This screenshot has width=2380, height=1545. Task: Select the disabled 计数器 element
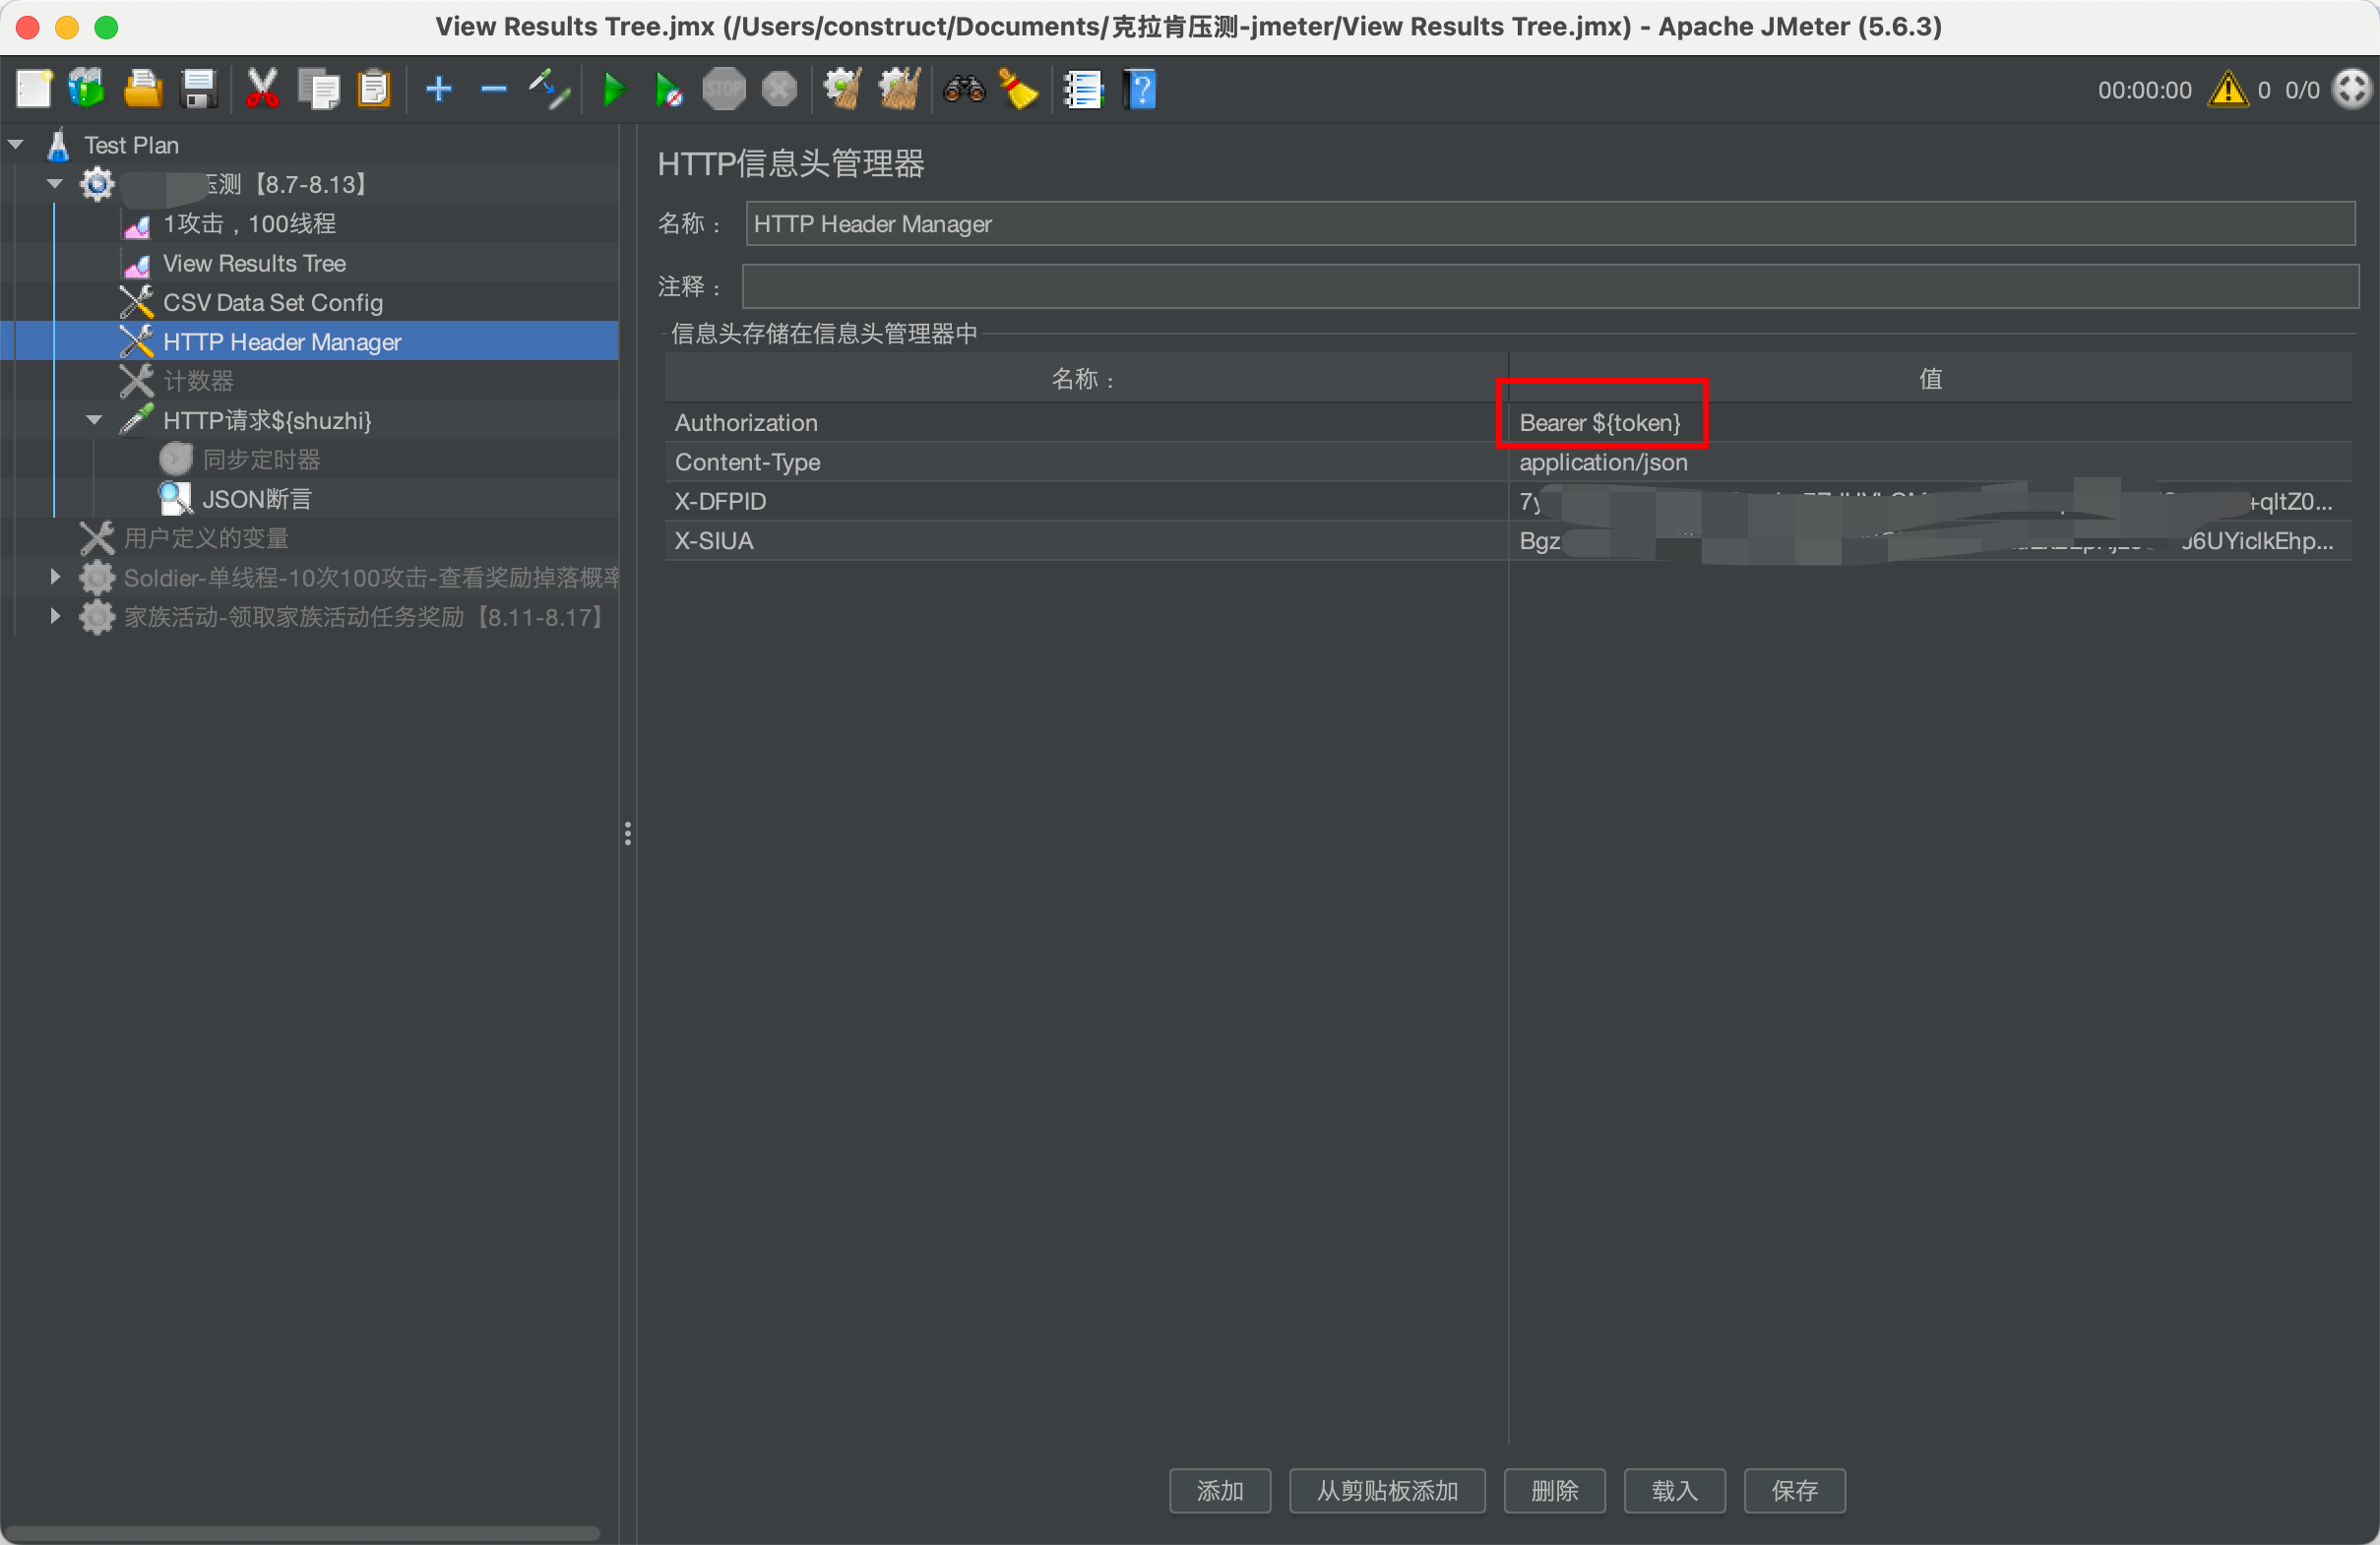(198, 381)
